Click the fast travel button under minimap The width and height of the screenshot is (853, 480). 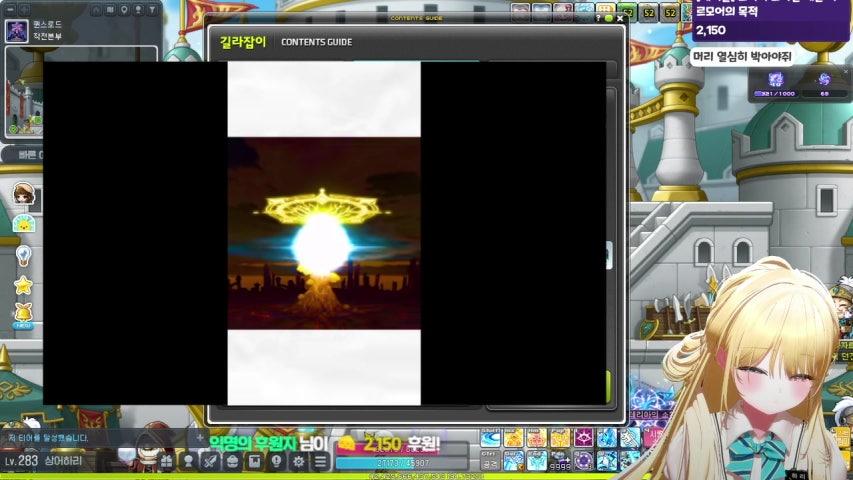pyautogui.click(x=23, y=155)
